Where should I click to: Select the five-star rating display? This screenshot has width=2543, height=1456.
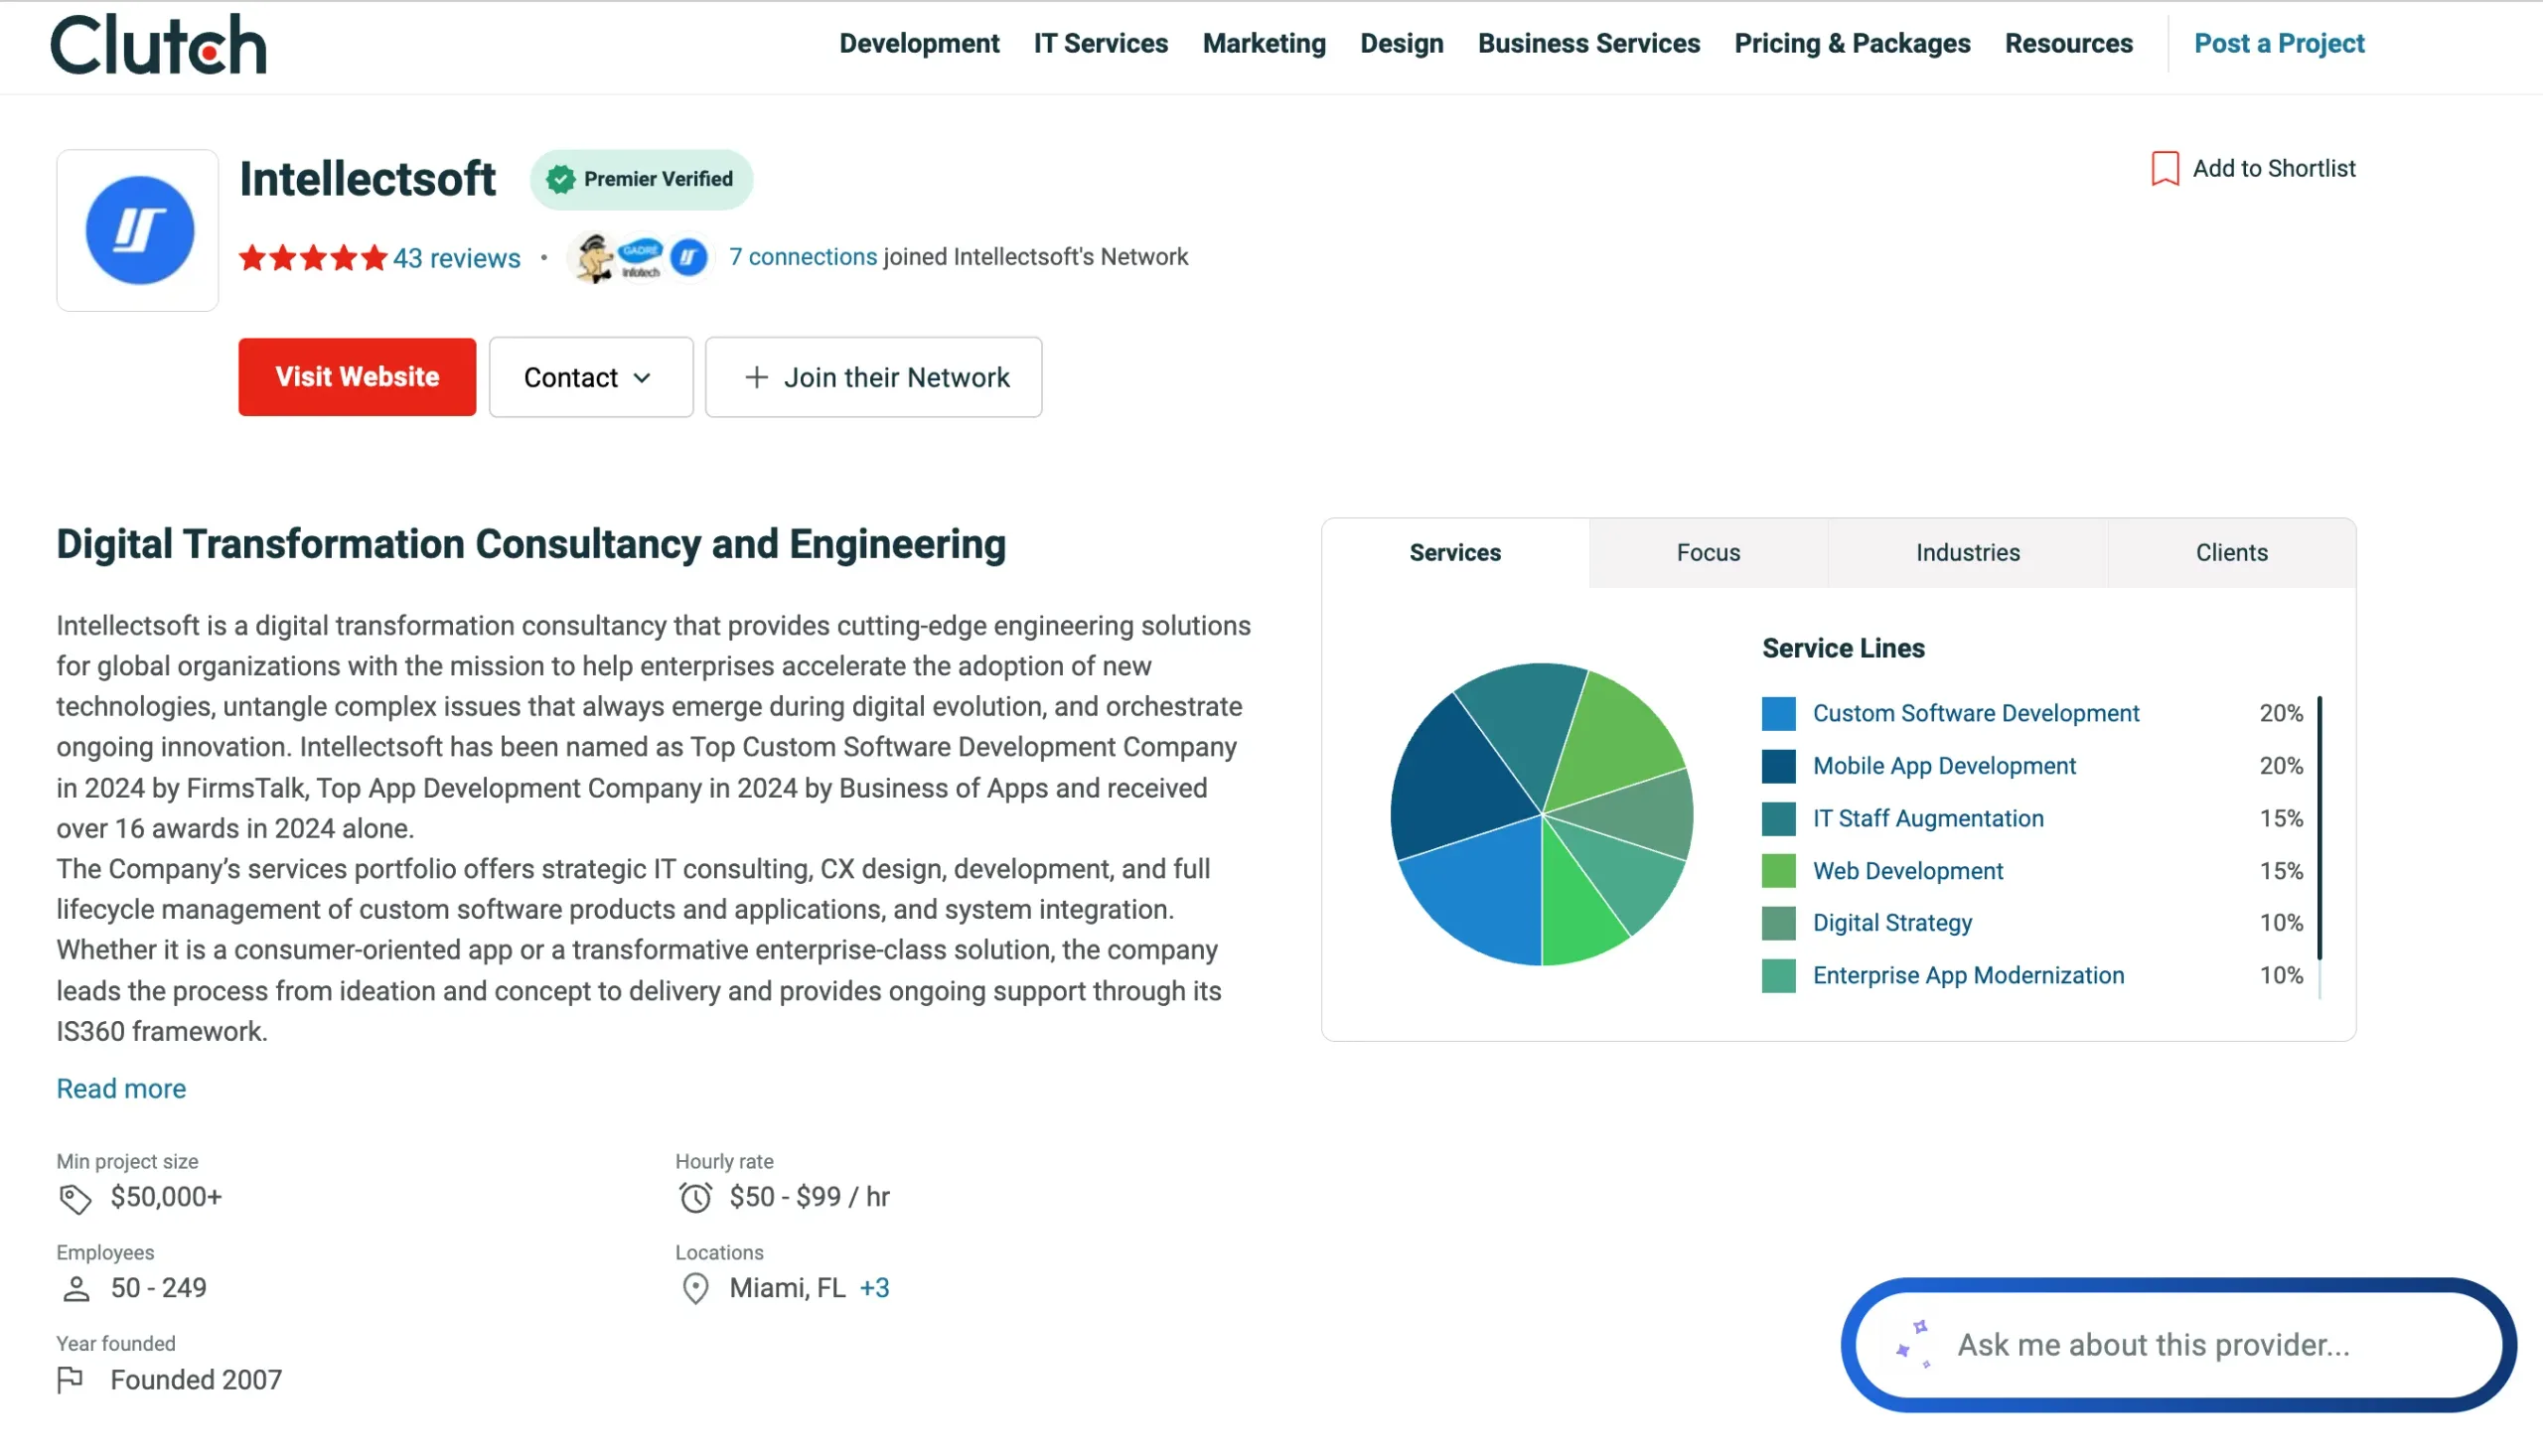click(x=313, y=257)
